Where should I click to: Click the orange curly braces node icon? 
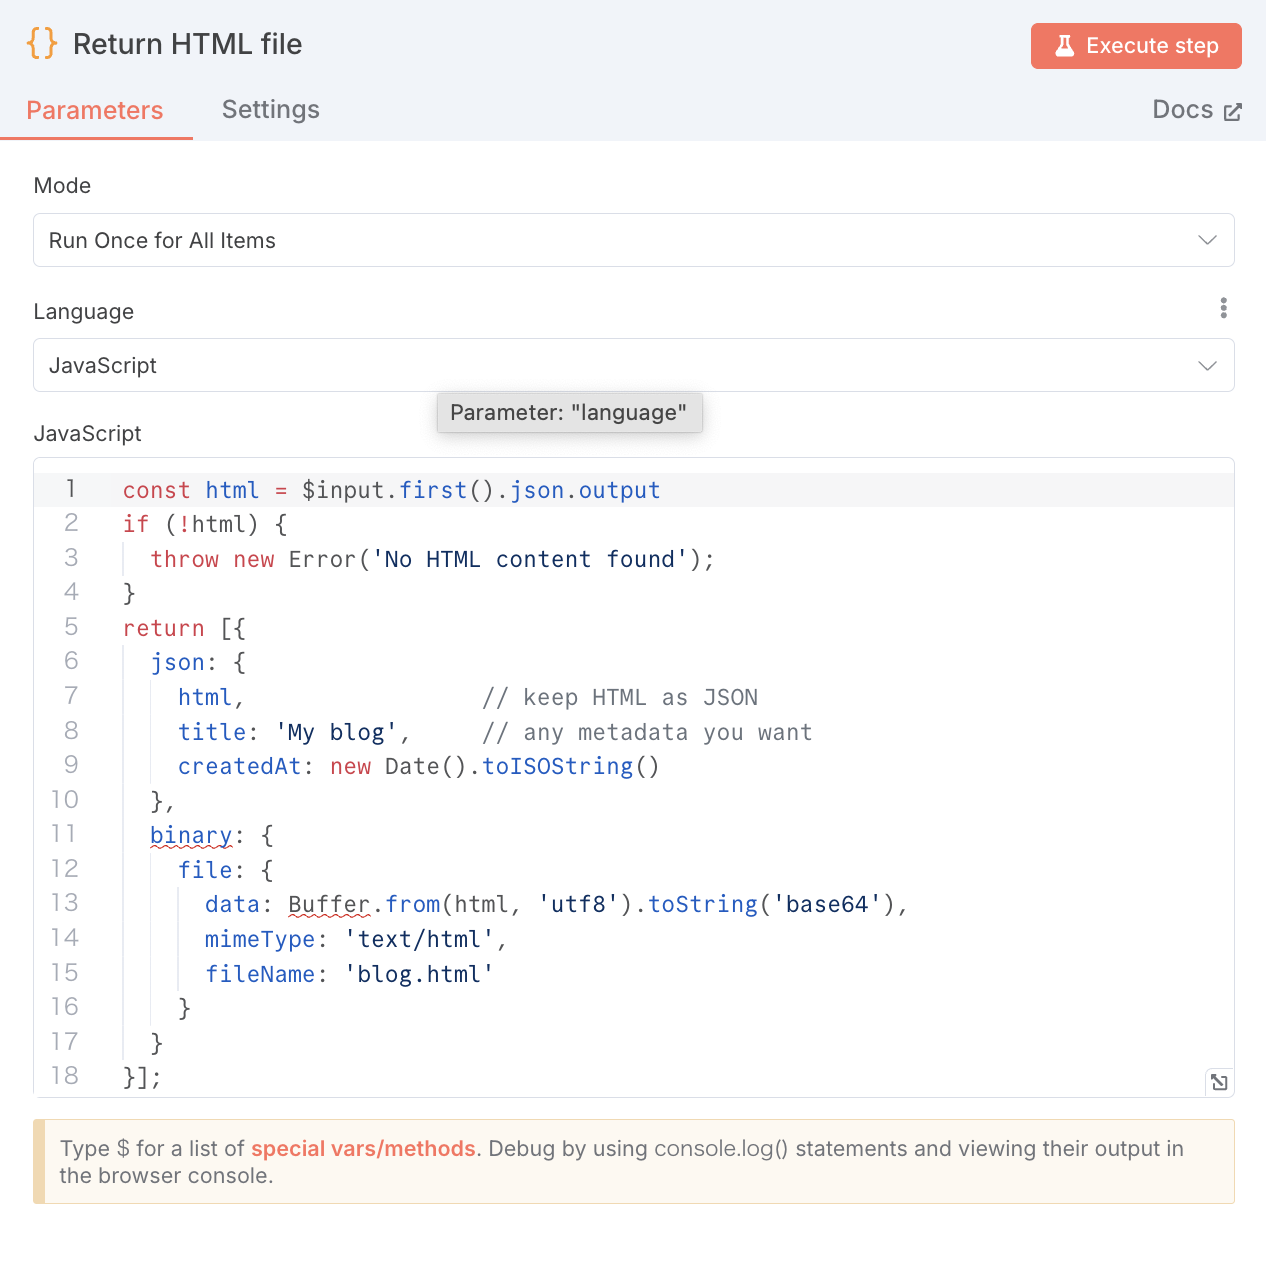click(42, 44)
